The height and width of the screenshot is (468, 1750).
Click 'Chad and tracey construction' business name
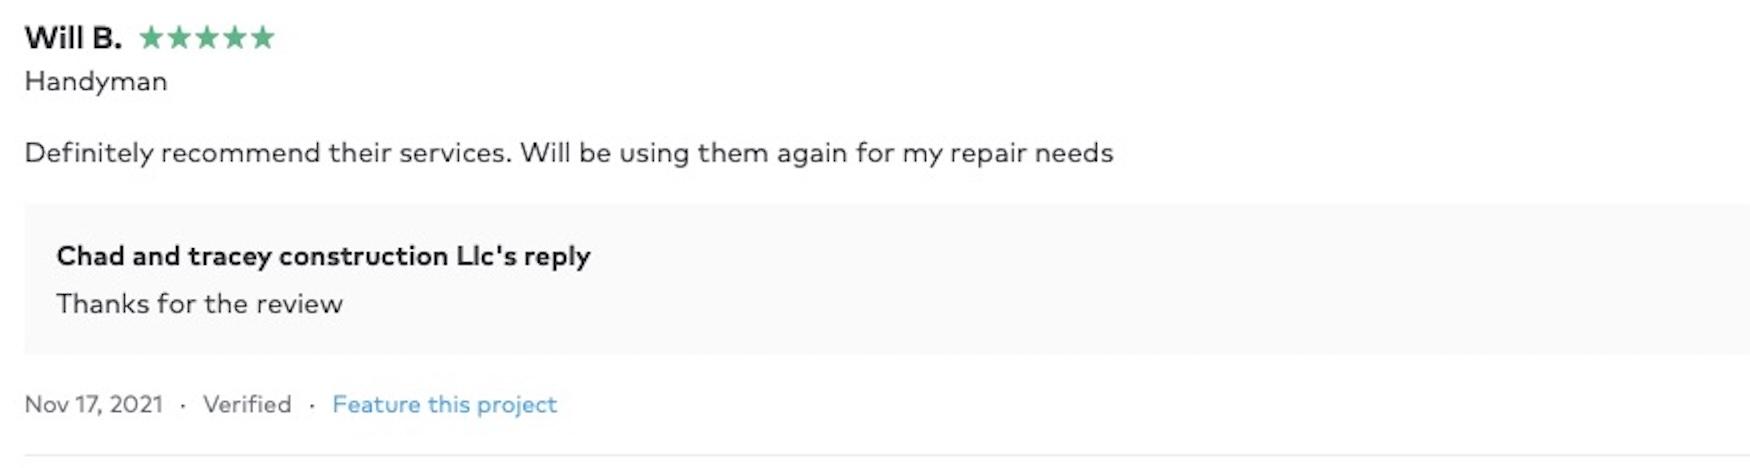tap(252, 256)
